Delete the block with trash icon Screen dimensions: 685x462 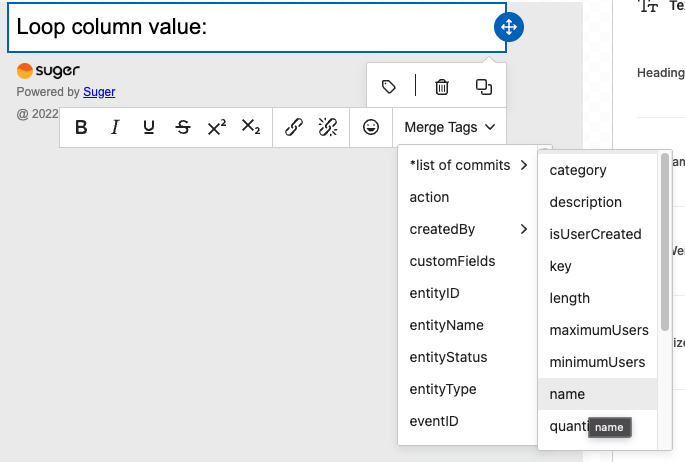(x=441, y=87)
